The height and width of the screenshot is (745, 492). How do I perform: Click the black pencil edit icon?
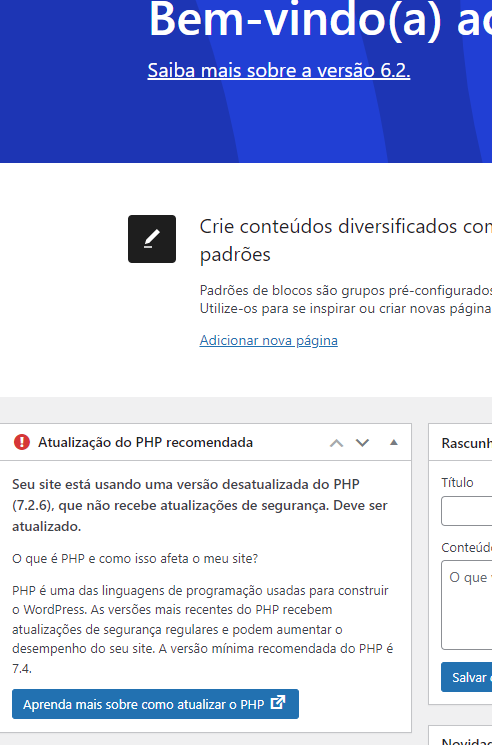tap(152, 239)
